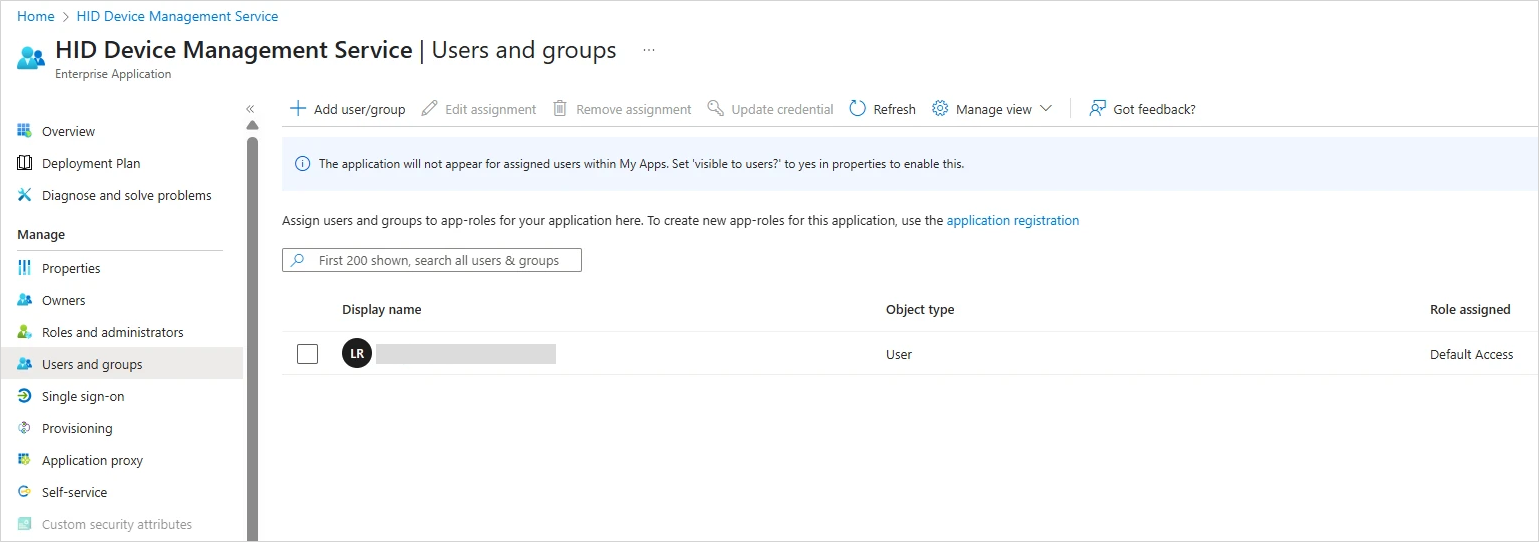Click the Refresh icon in toolbar
This screenshot has height=542, width=1539.
tap(857, 109)
